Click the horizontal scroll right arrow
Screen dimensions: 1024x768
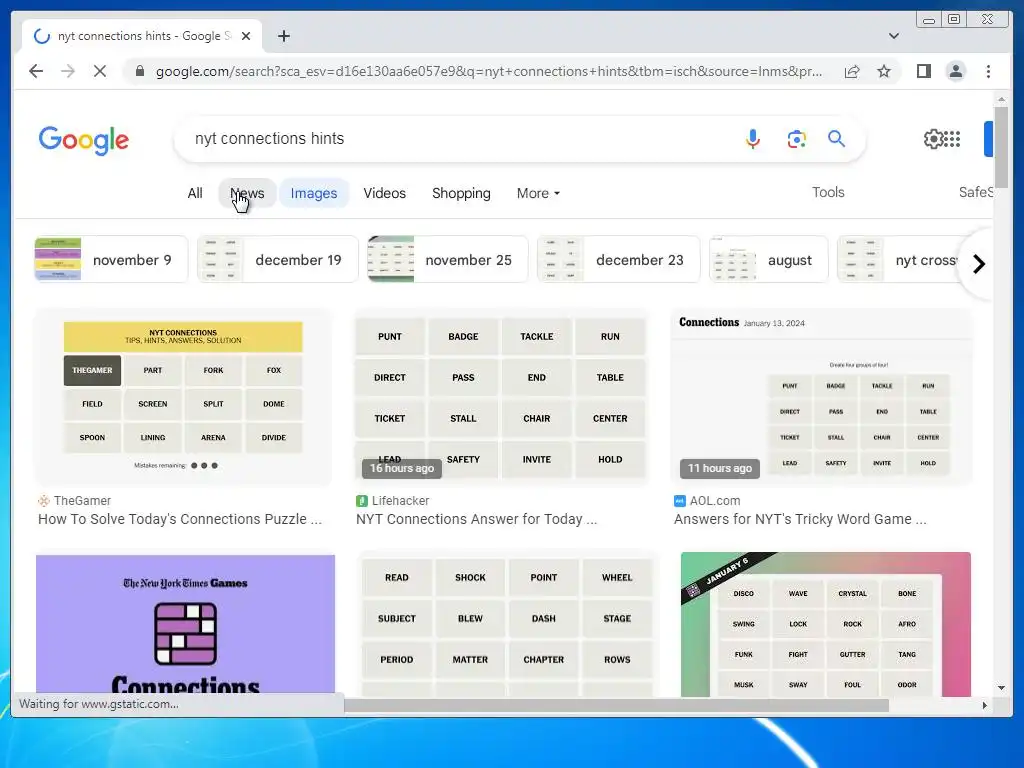click(x=985, y=705)
